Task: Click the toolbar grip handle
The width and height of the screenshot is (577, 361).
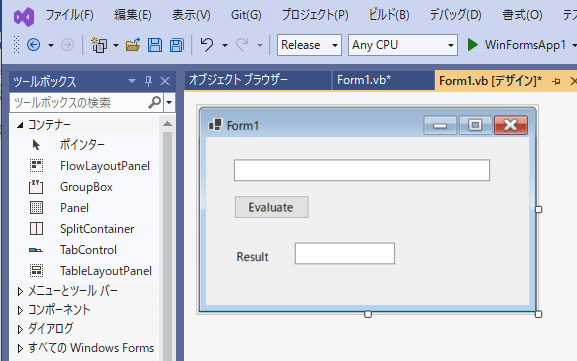Action: [16, 45]
